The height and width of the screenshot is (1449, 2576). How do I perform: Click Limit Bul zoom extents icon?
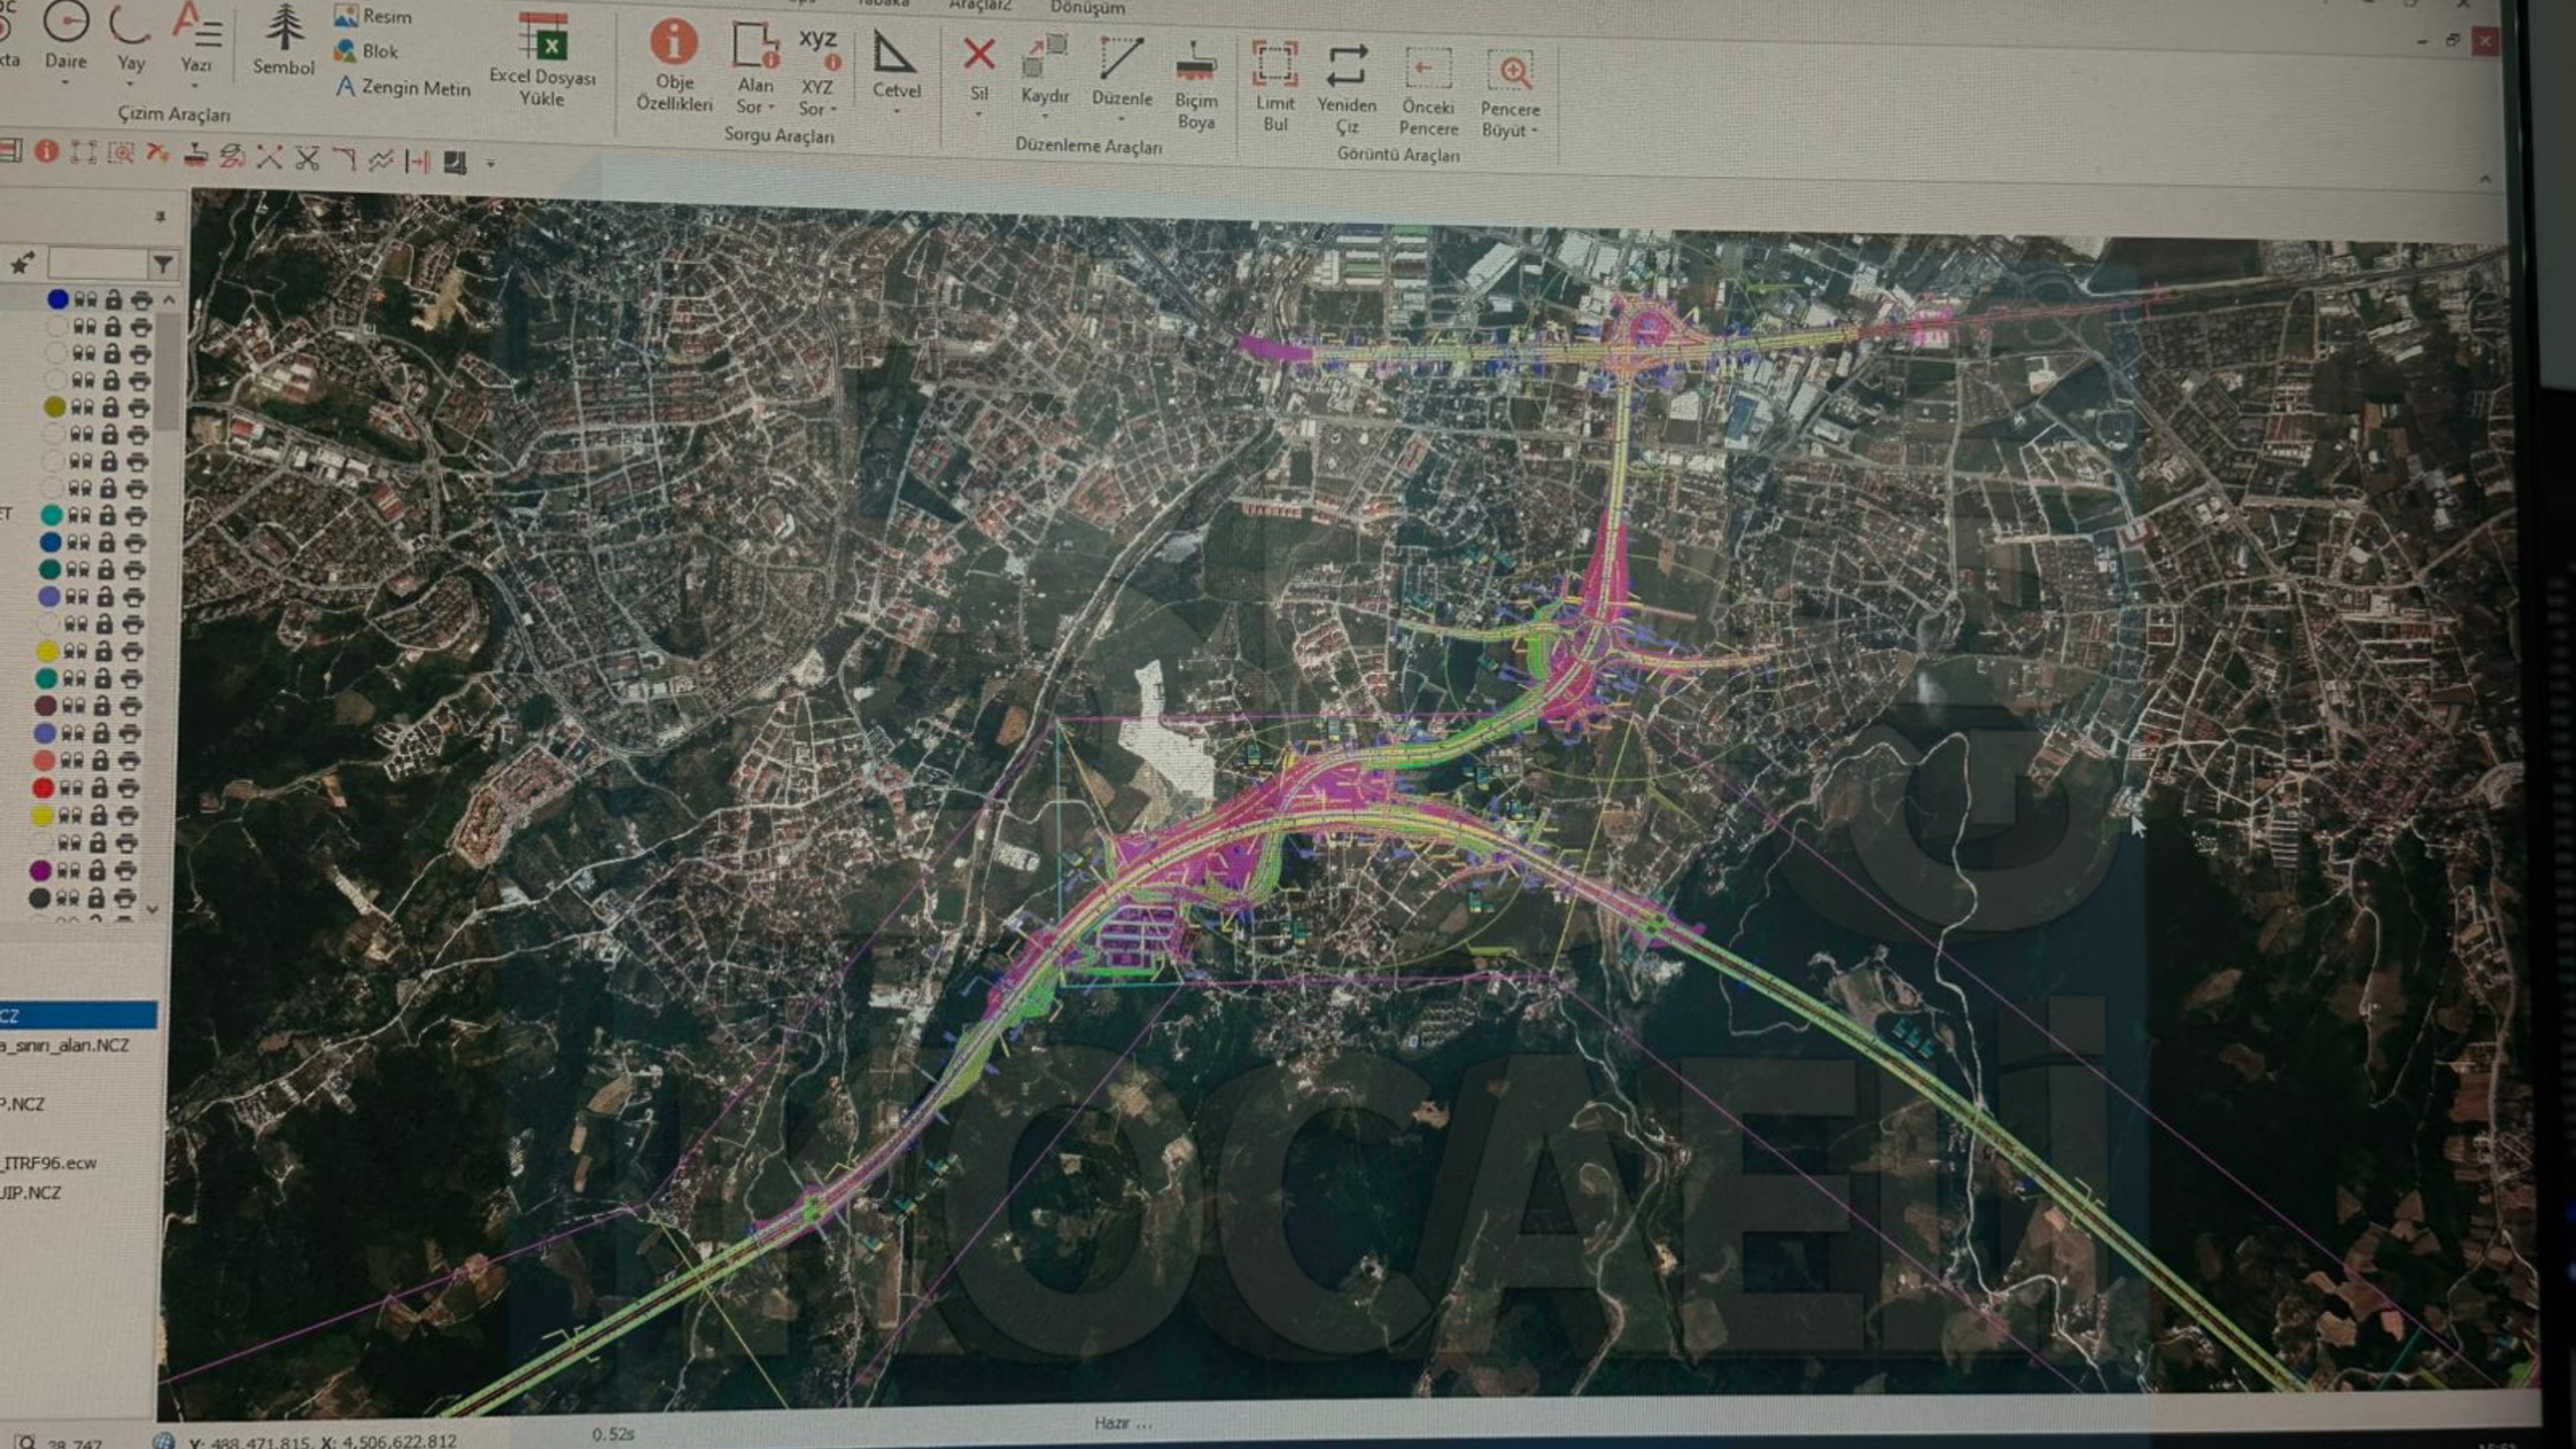(x=1275, y=64)
